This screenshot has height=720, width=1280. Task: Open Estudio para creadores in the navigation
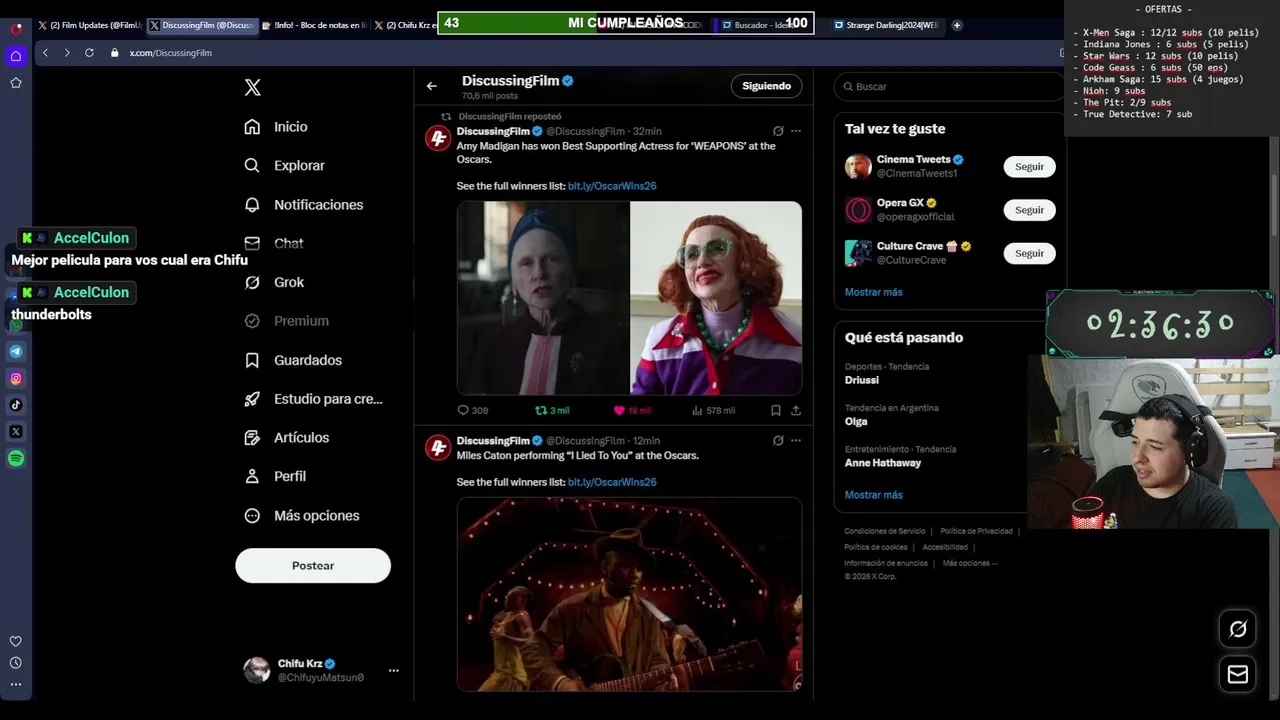pos(313,399)
